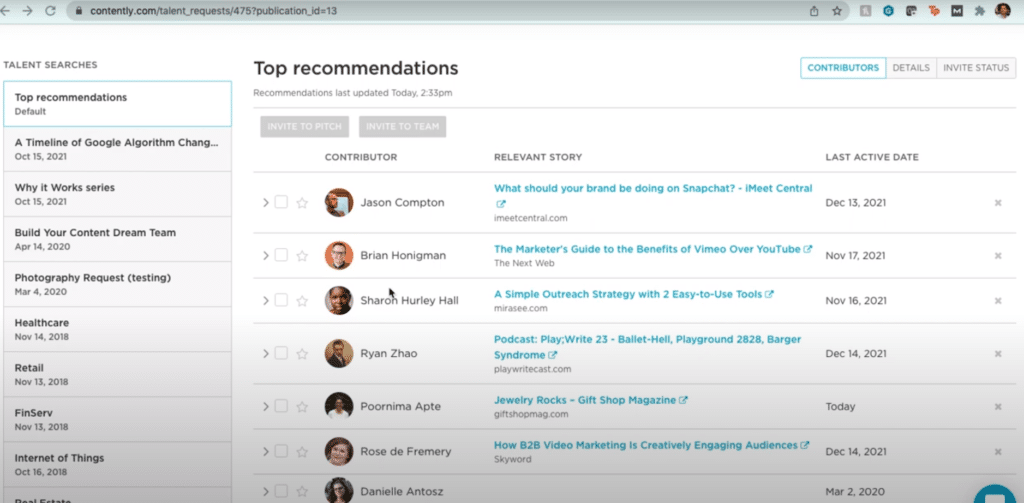Open The Marketer's Guide Vimeo story link
The image size is (1024, 503).
(x=647, y=249)
